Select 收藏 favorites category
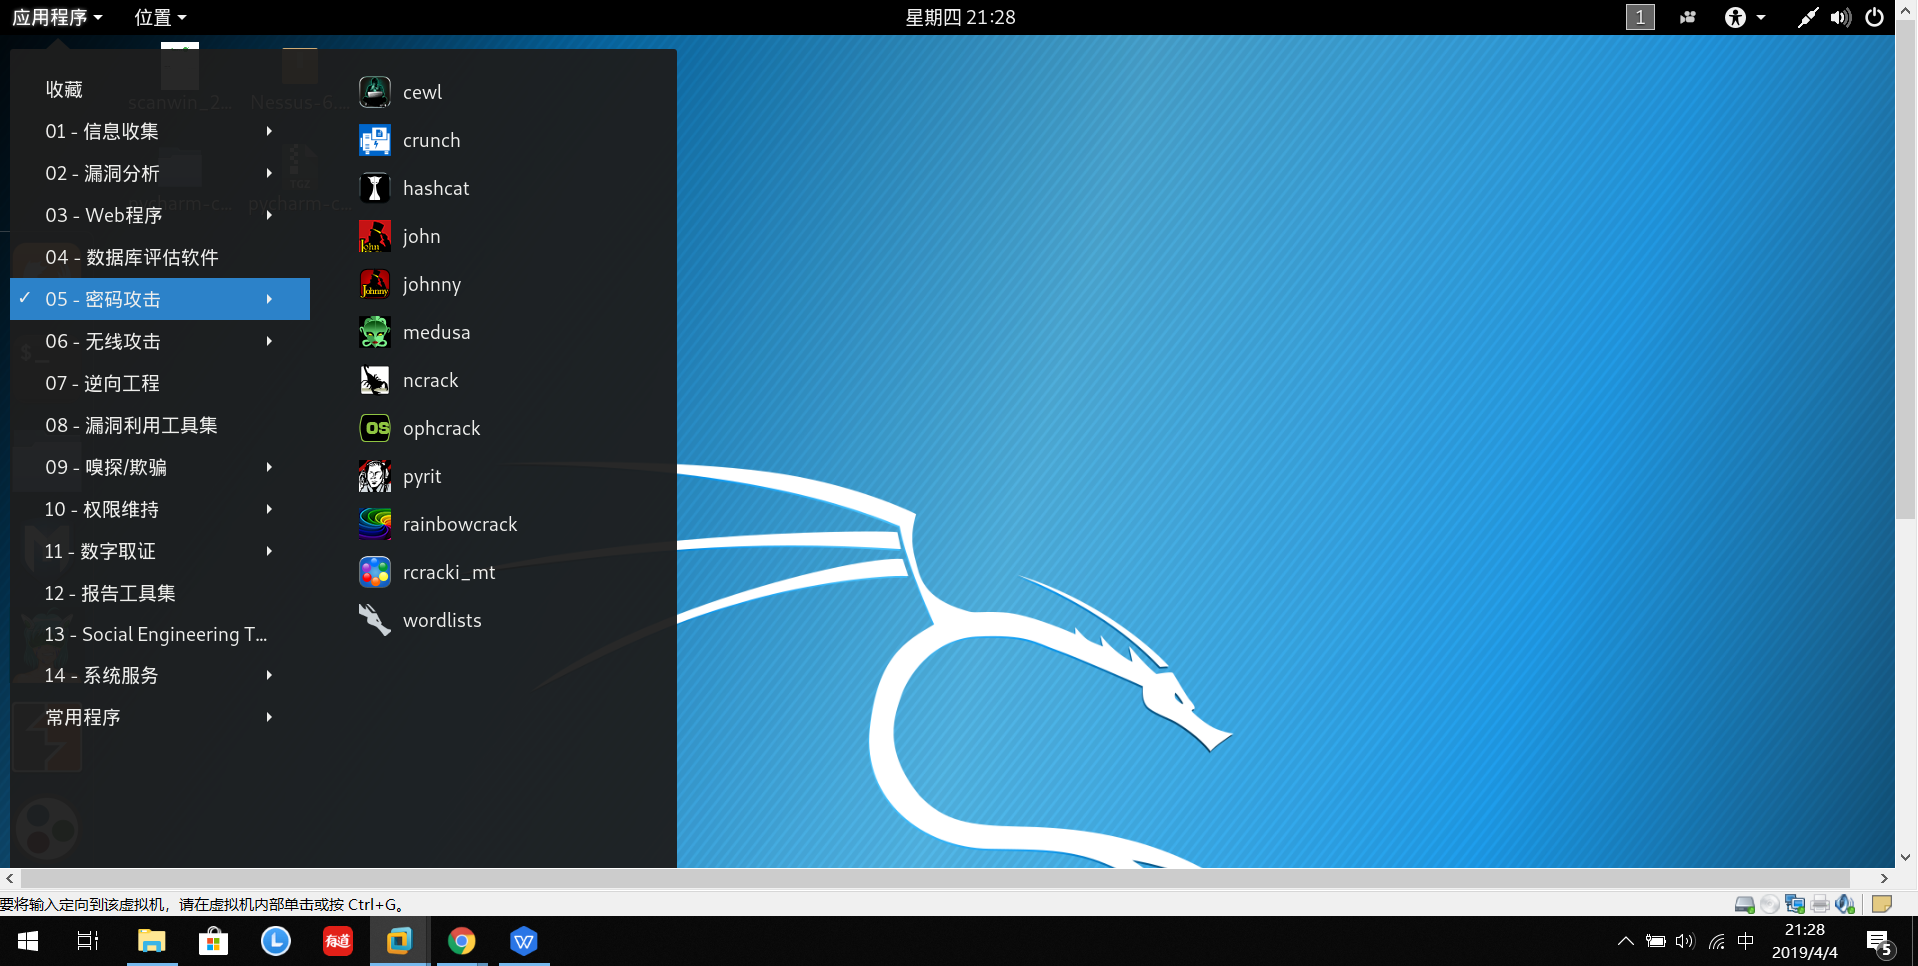 coord(160,89)
